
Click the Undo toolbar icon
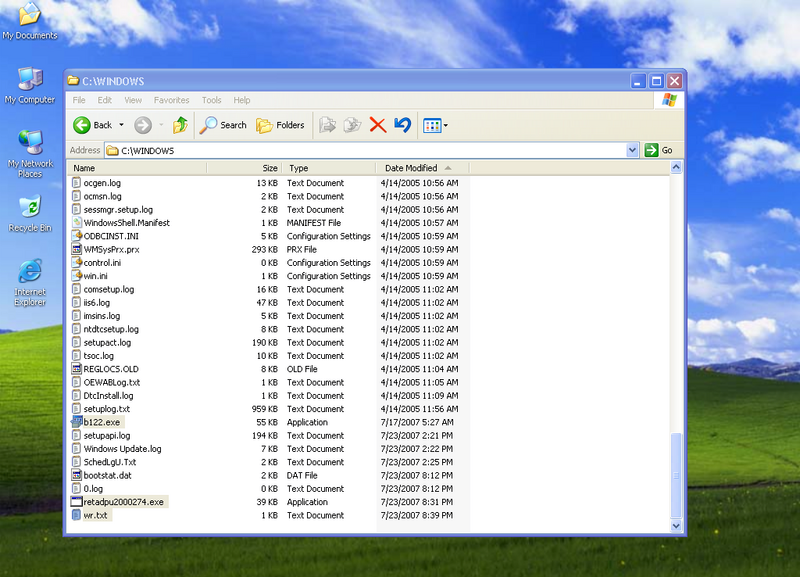click(x=402, y=125)
